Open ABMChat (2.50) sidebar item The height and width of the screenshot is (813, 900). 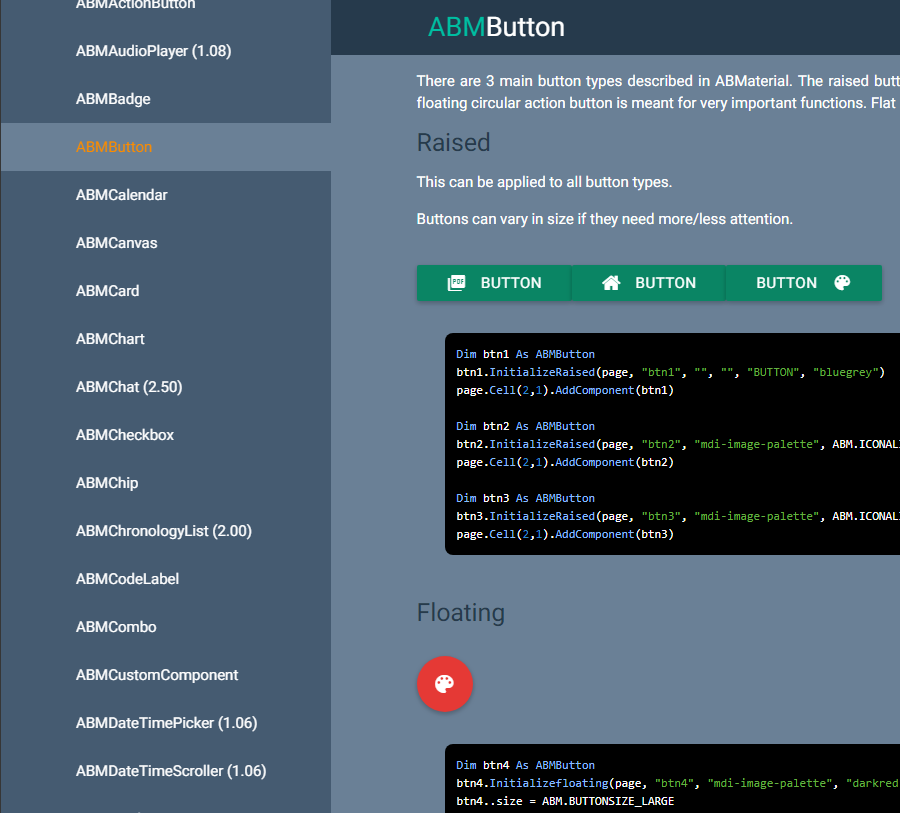click(x=129, y=387)
